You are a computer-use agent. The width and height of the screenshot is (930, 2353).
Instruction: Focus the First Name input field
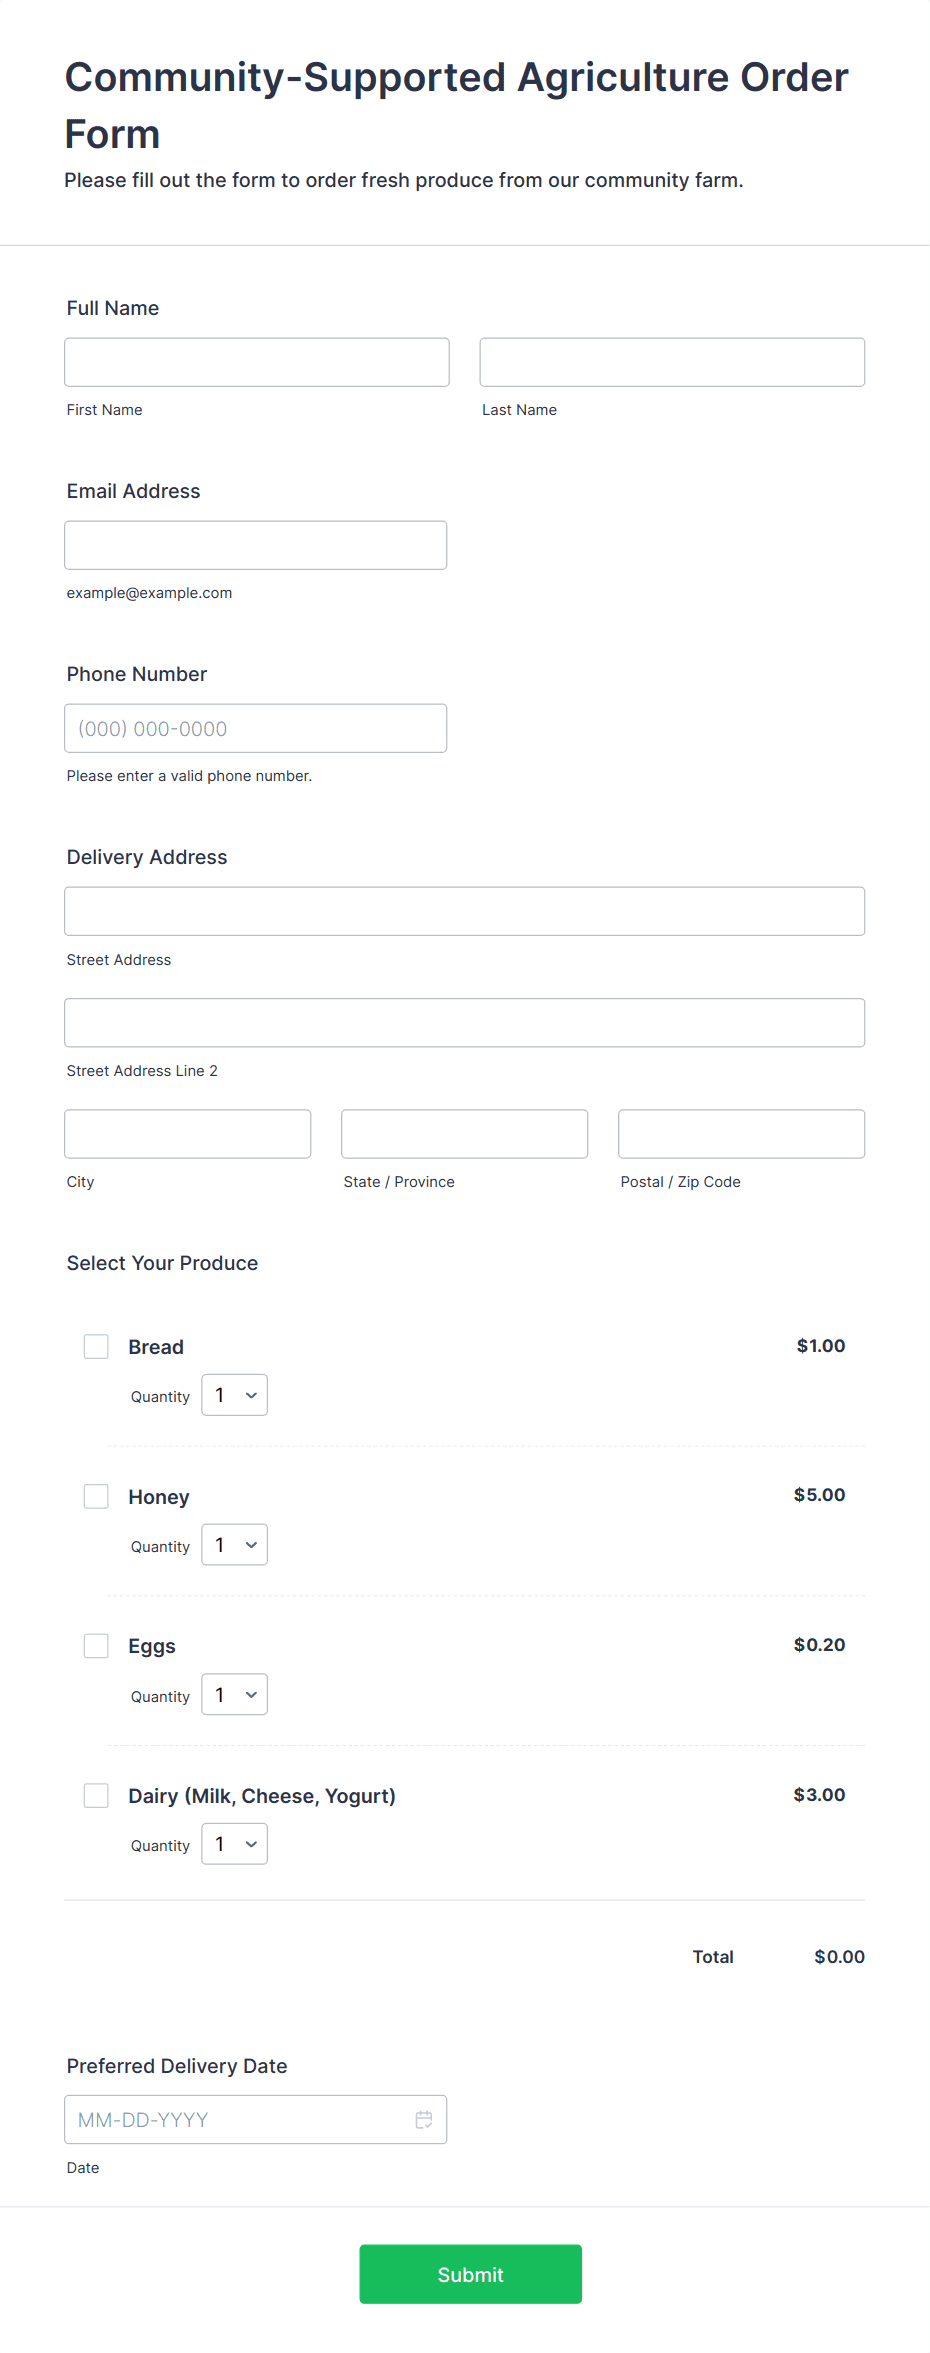pyautogui.click(x=257, y=362)
